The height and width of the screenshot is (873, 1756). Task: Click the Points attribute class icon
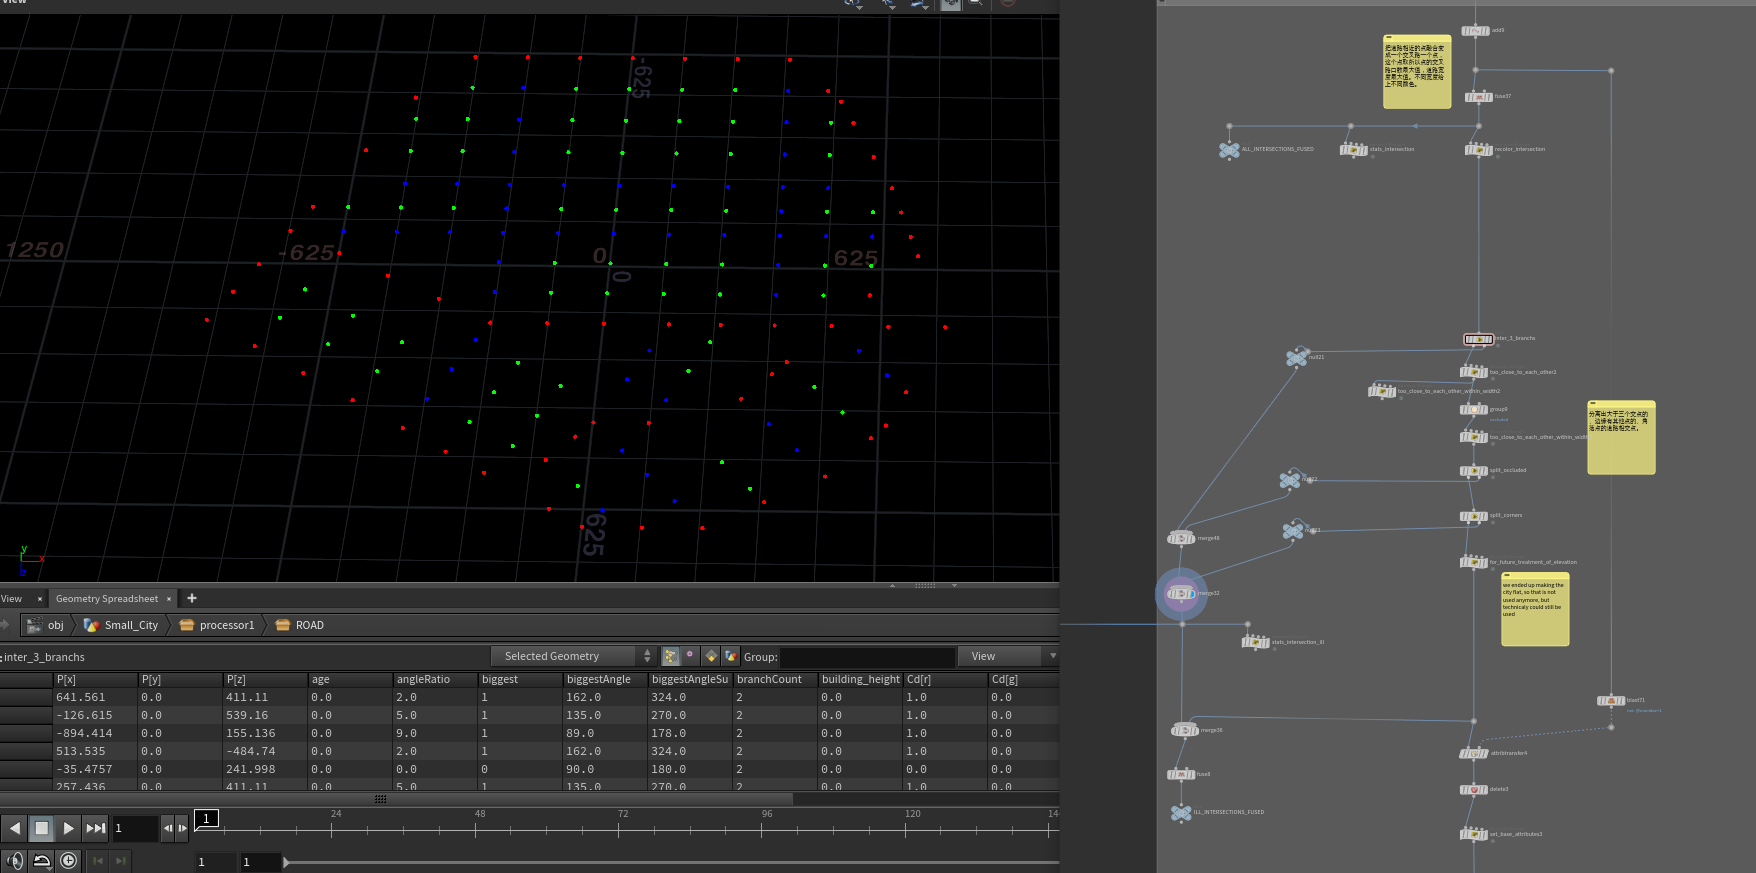coord(671,656)
